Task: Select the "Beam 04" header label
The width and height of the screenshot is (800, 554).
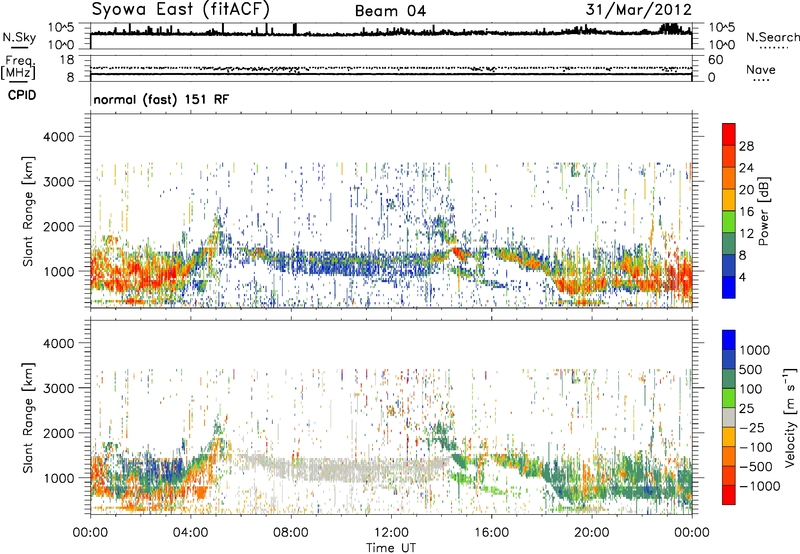Action: (x=390, y=11)
